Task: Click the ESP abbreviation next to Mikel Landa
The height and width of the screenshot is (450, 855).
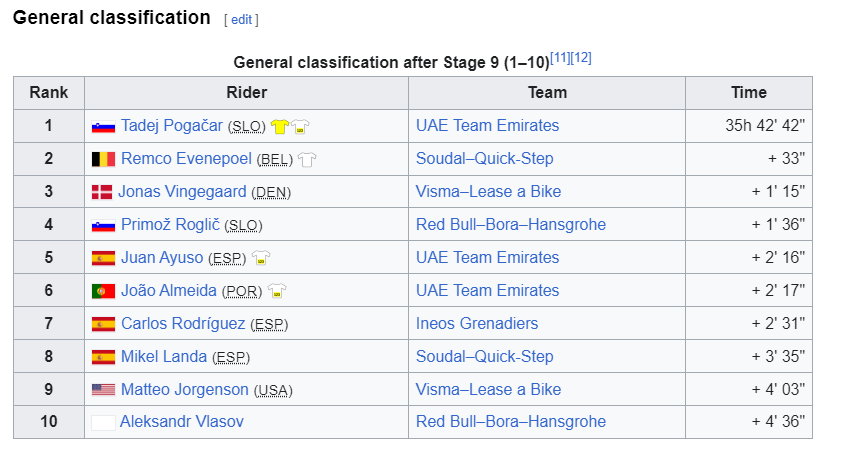Action: click(x=231, y=357)
